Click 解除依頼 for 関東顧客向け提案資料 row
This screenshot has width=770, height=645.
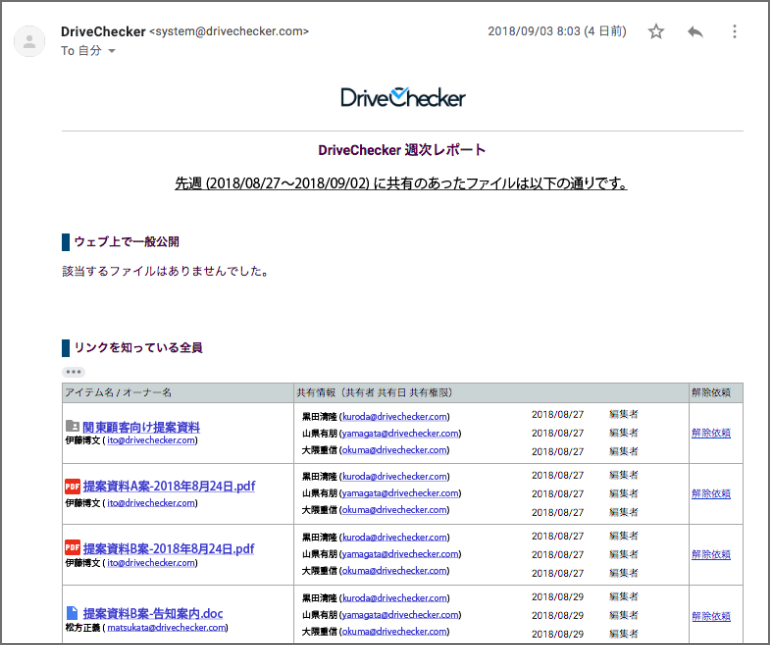click(x=711, y=433)
